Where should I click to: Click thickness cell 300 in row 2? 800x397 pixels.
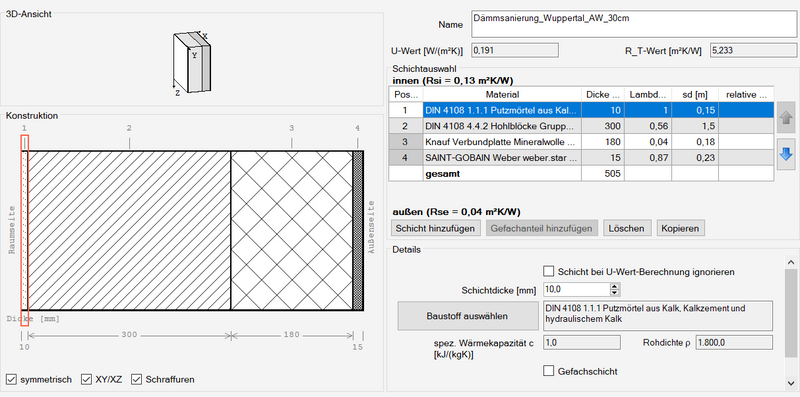(x=603, y=126)
